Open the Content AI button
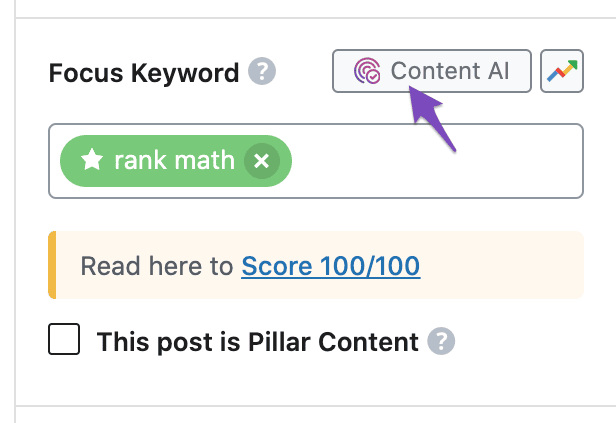 [432, 71]
